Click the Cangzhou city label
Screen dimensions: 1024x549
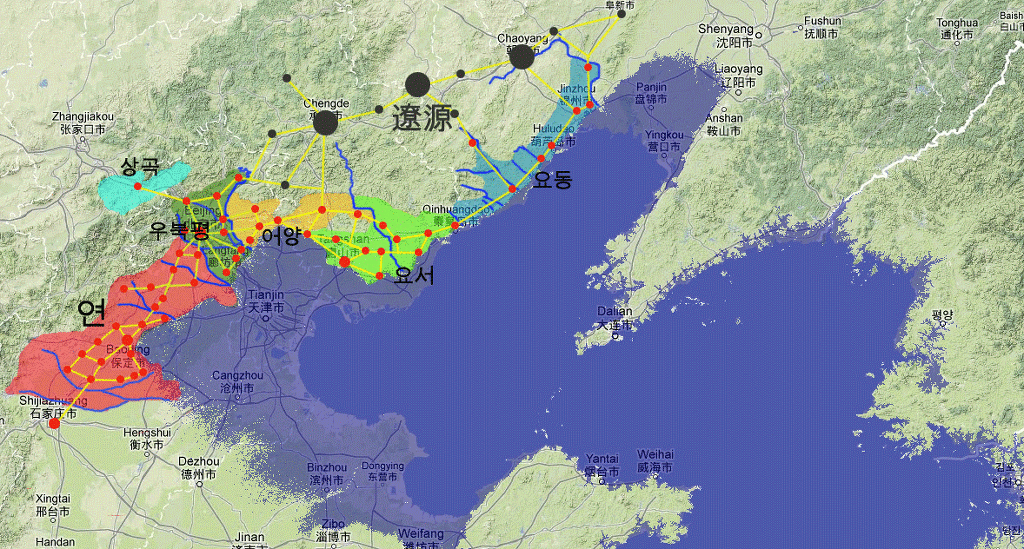point(238,382)
